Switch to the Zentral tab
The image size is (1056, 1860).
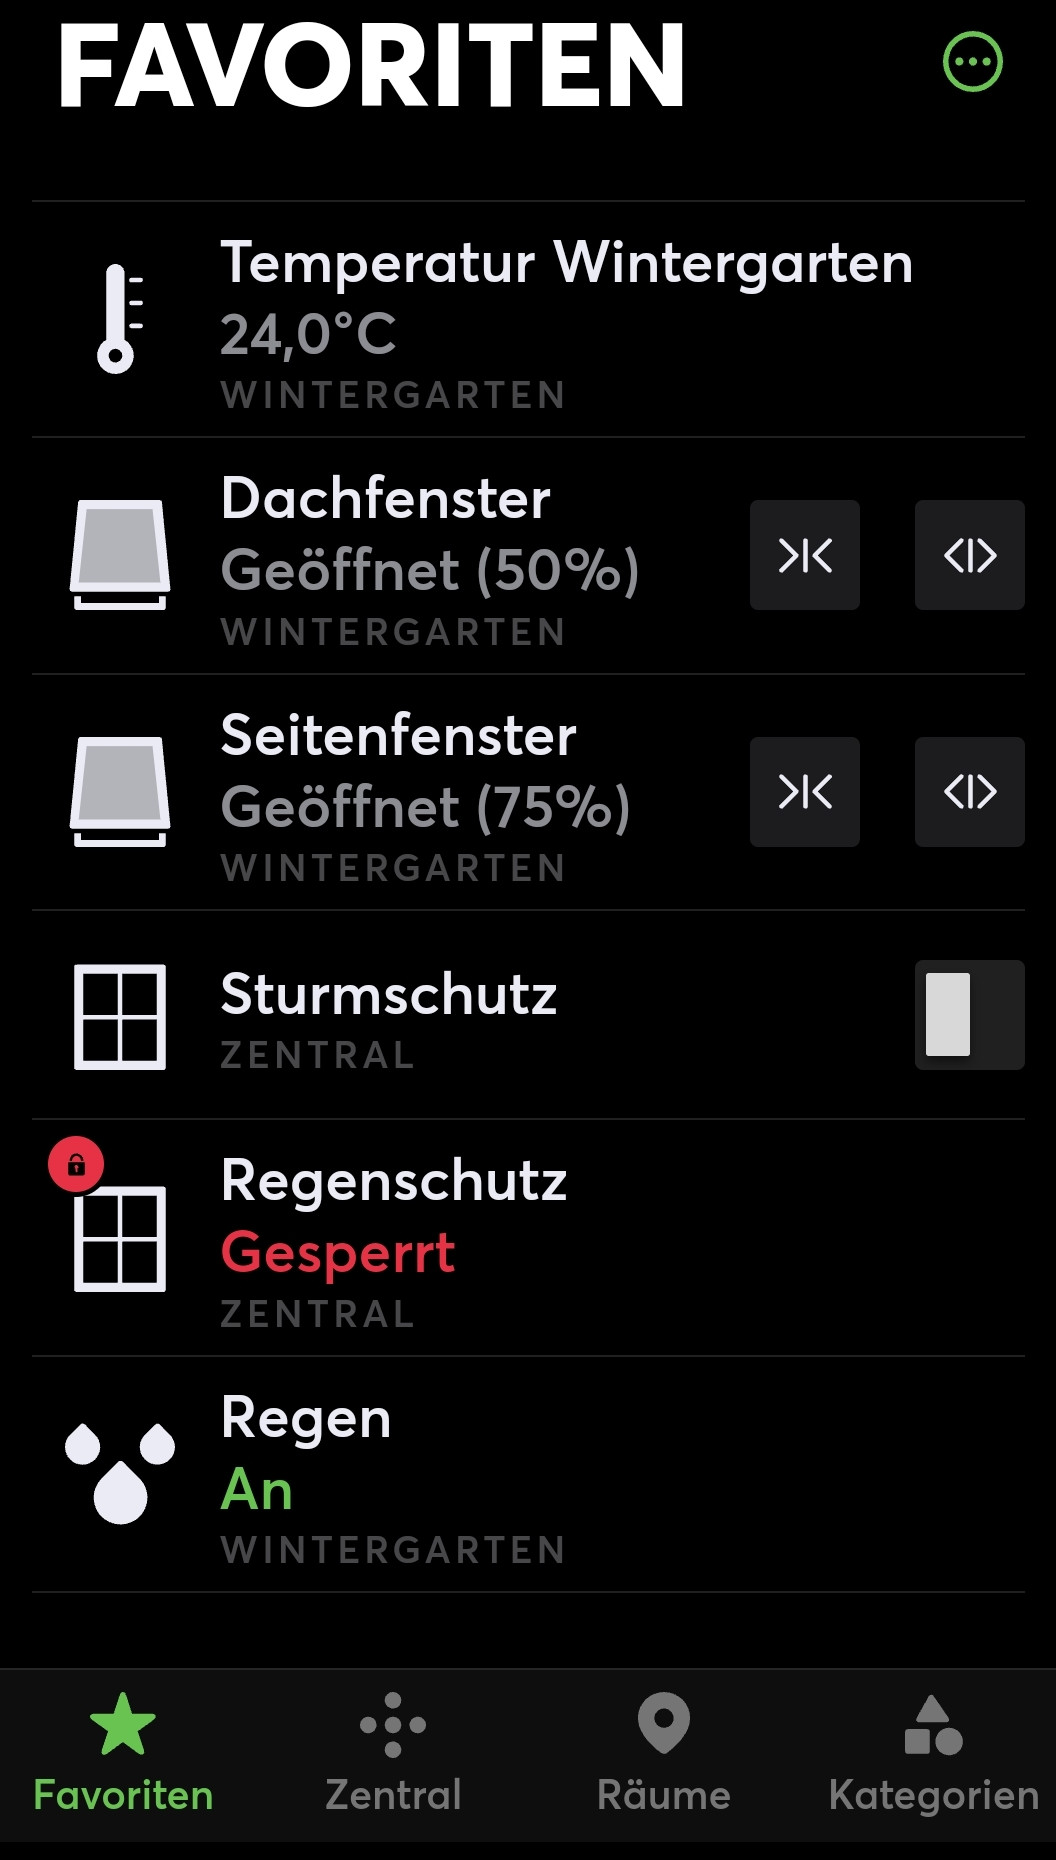tap(393, 1753)
